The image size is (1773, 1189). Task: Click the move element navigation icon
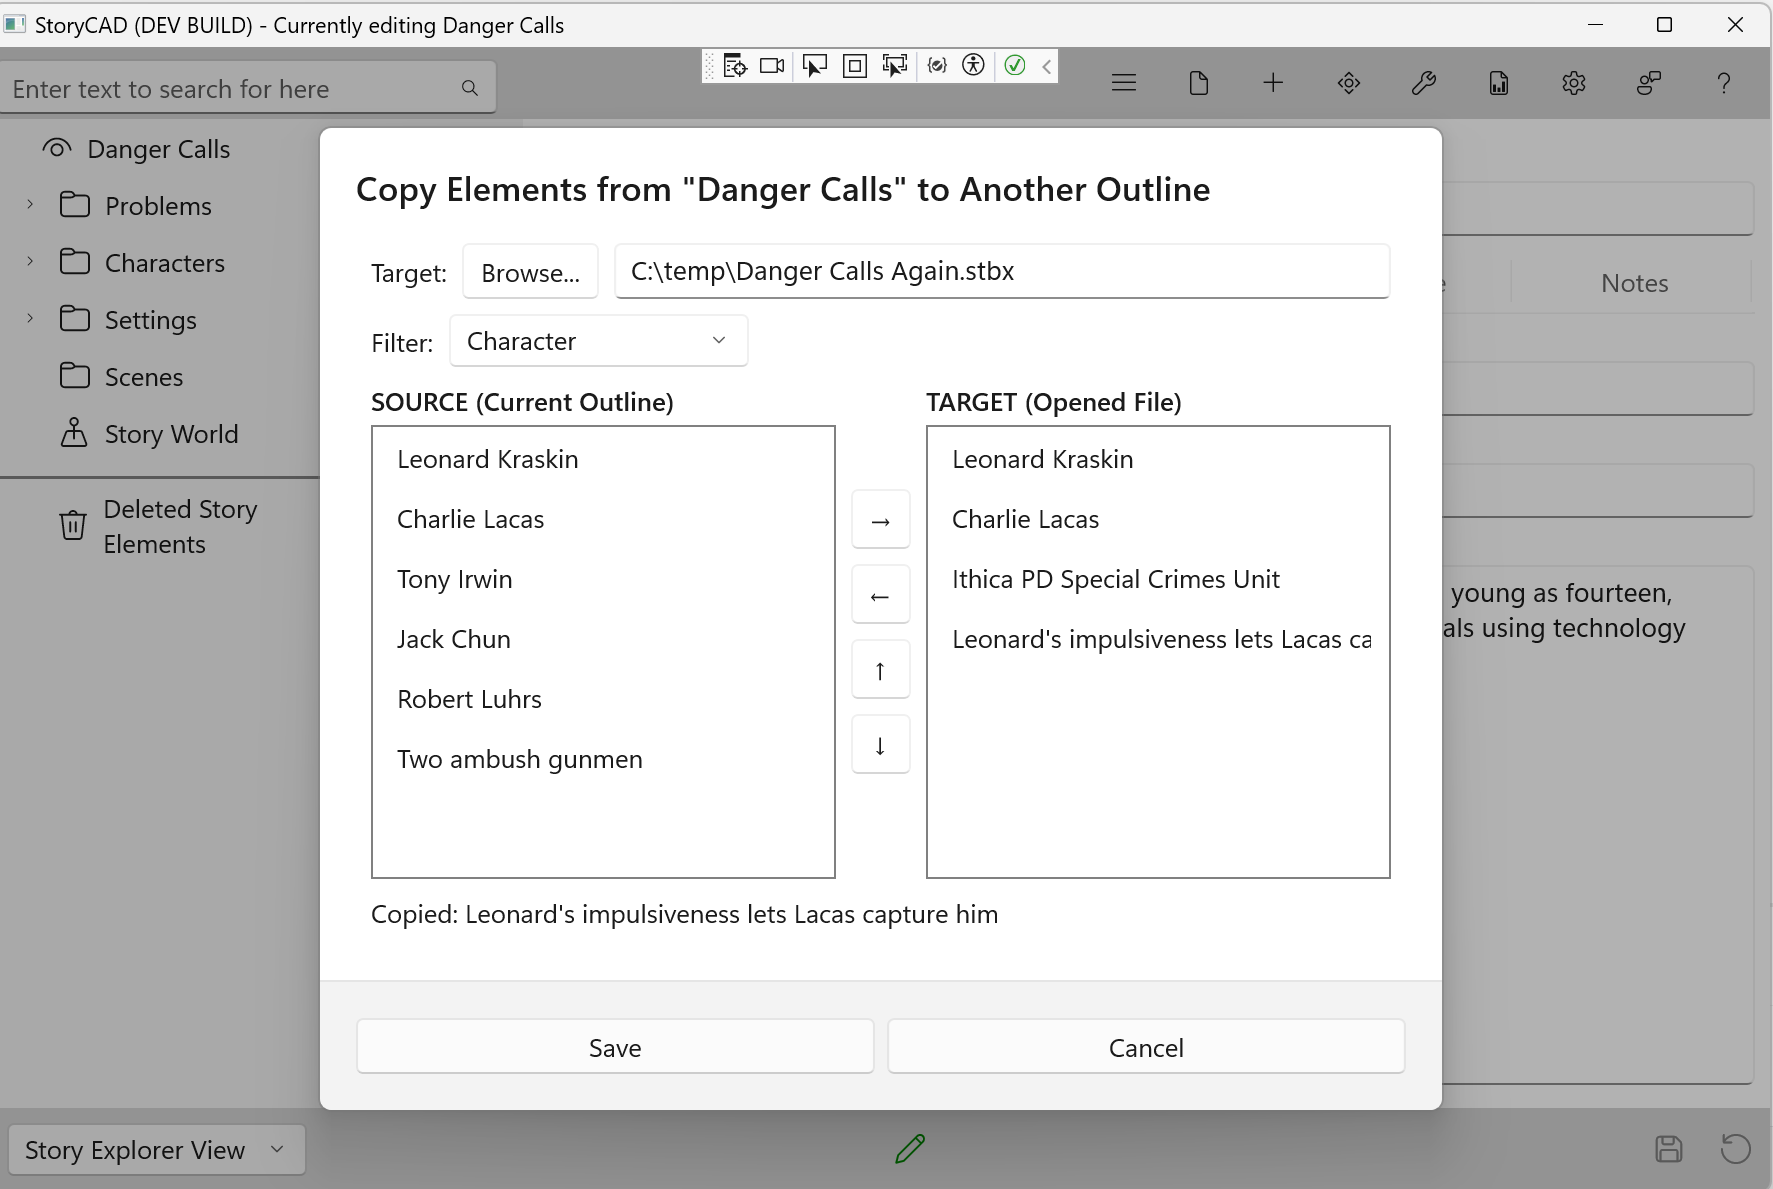tap(1348, 82)
